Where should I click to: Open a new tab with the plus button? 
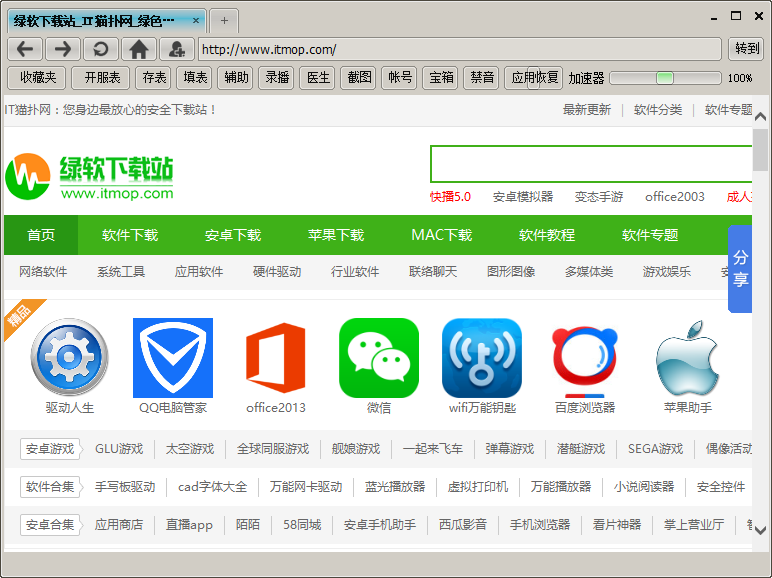point(224,21)
